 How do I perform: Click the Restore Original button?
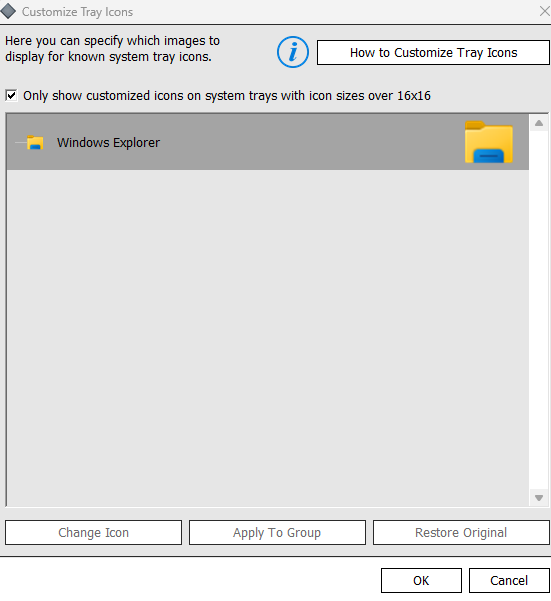461,532
